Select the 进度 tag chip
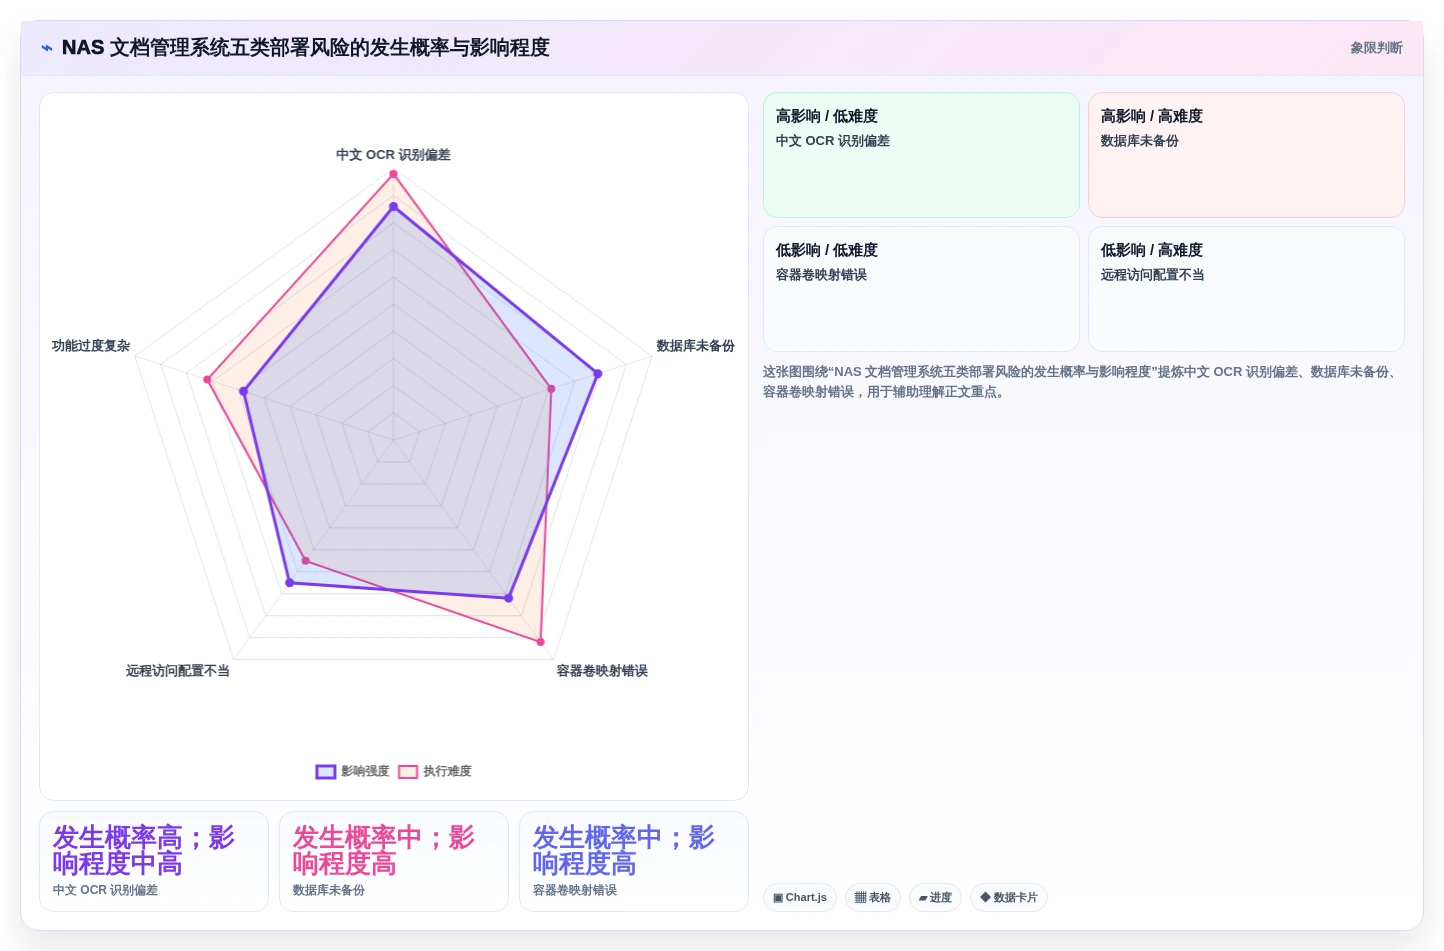 point(935,897)
